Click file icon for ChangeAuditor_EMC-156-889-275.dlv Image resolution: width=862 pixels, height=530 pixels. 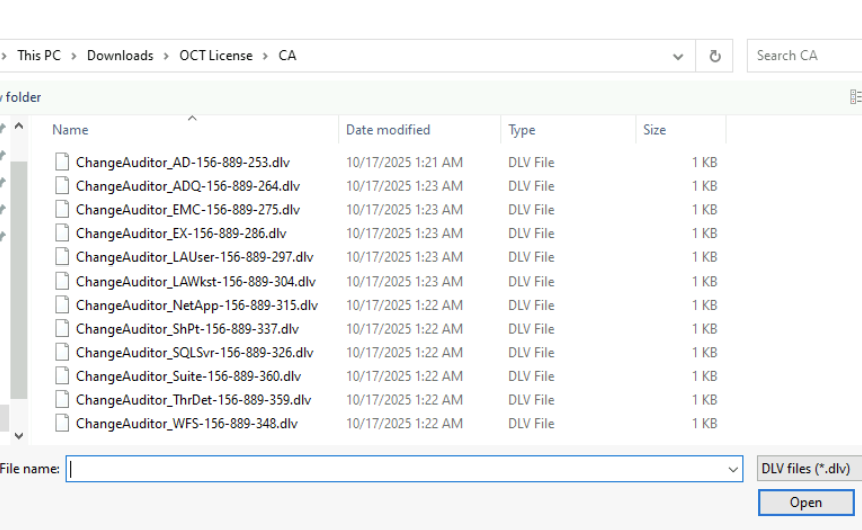point(62,209)
